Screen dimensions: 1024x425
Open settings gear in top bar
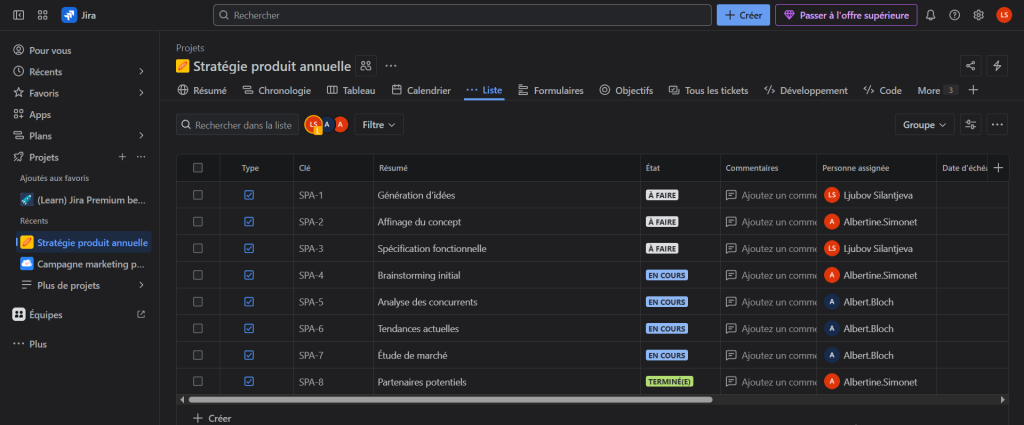coord(978,15)
